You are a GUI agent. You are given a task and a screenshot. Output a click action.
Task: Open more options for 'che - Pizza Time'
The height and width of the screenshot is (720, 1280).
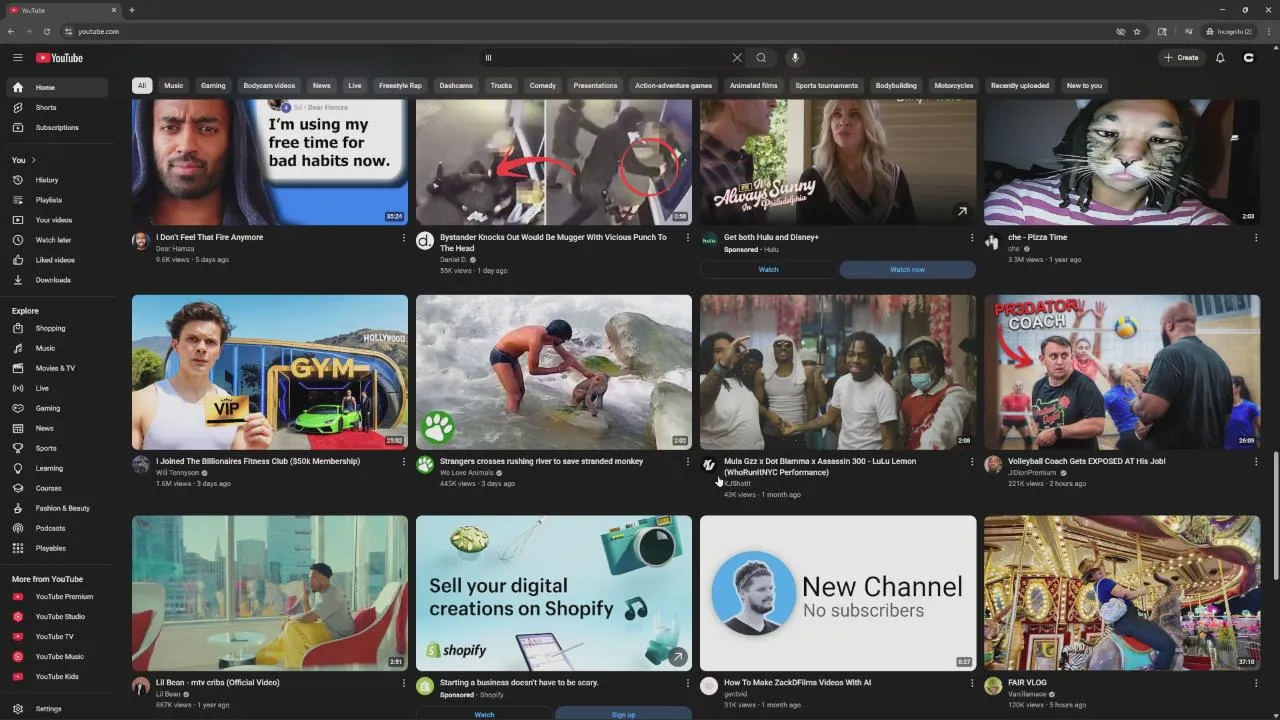pyautogui.click(x=1256, y=238)
